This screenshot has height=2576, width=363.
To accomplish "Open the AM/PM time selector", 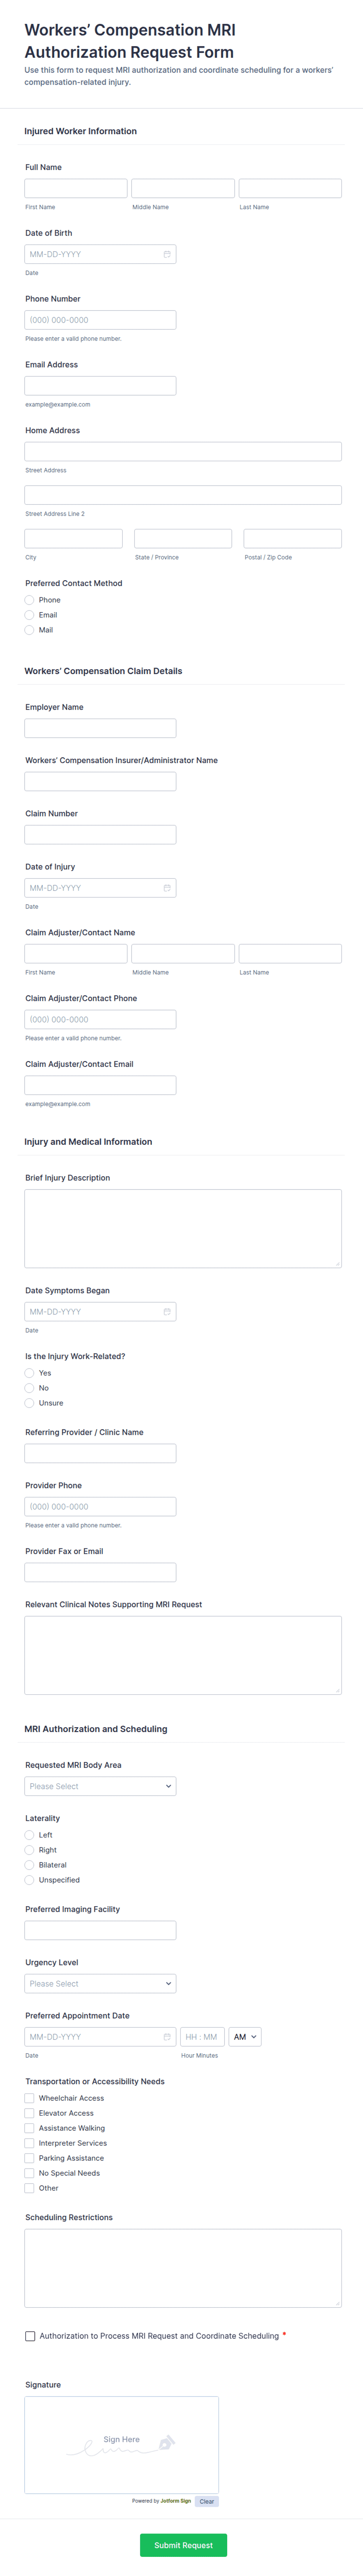I will click(x=244, y=2037).
